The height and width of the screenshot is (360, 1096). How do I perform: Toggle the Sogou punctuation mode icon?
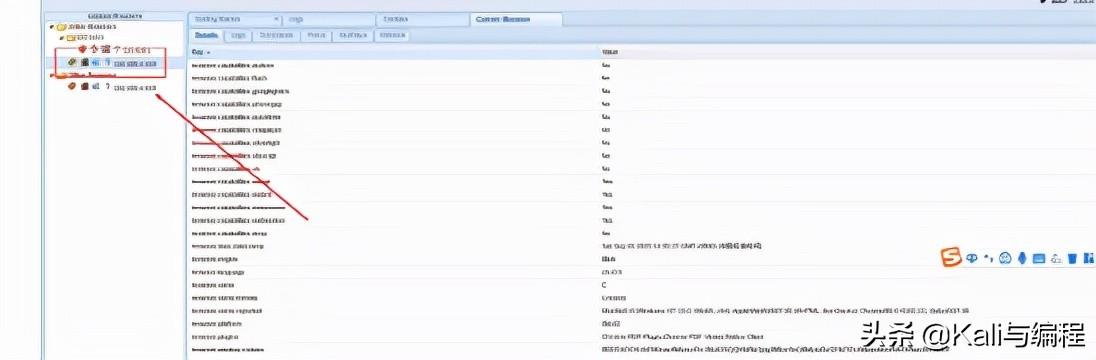tap(988, 258)
